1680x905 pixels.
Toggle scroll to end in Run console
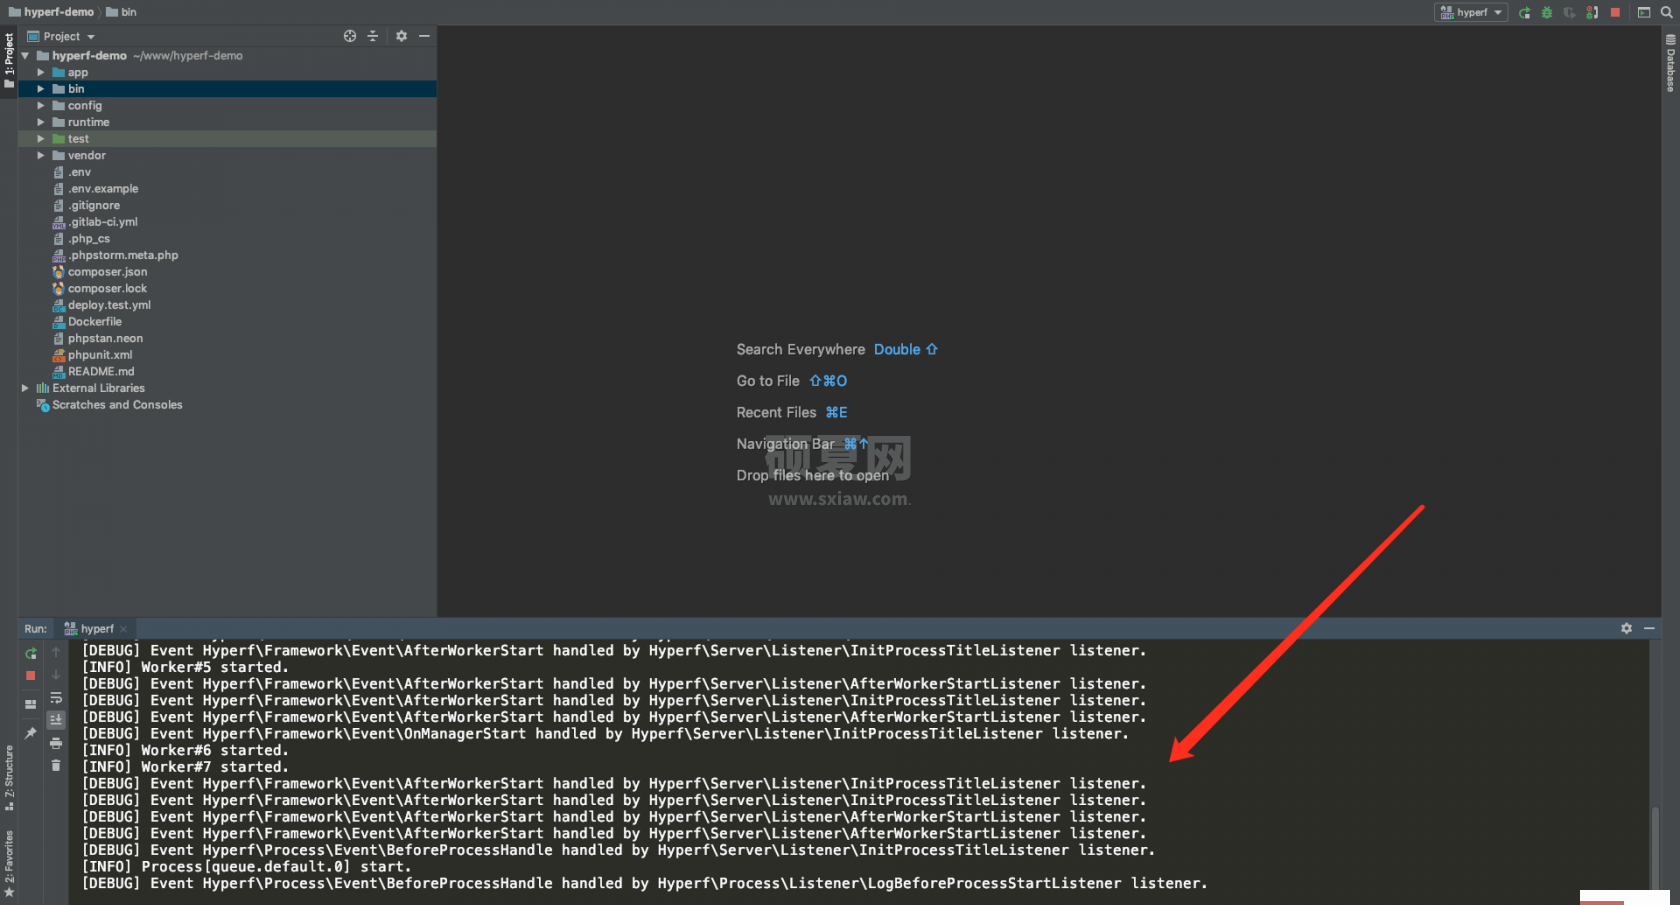56,720
